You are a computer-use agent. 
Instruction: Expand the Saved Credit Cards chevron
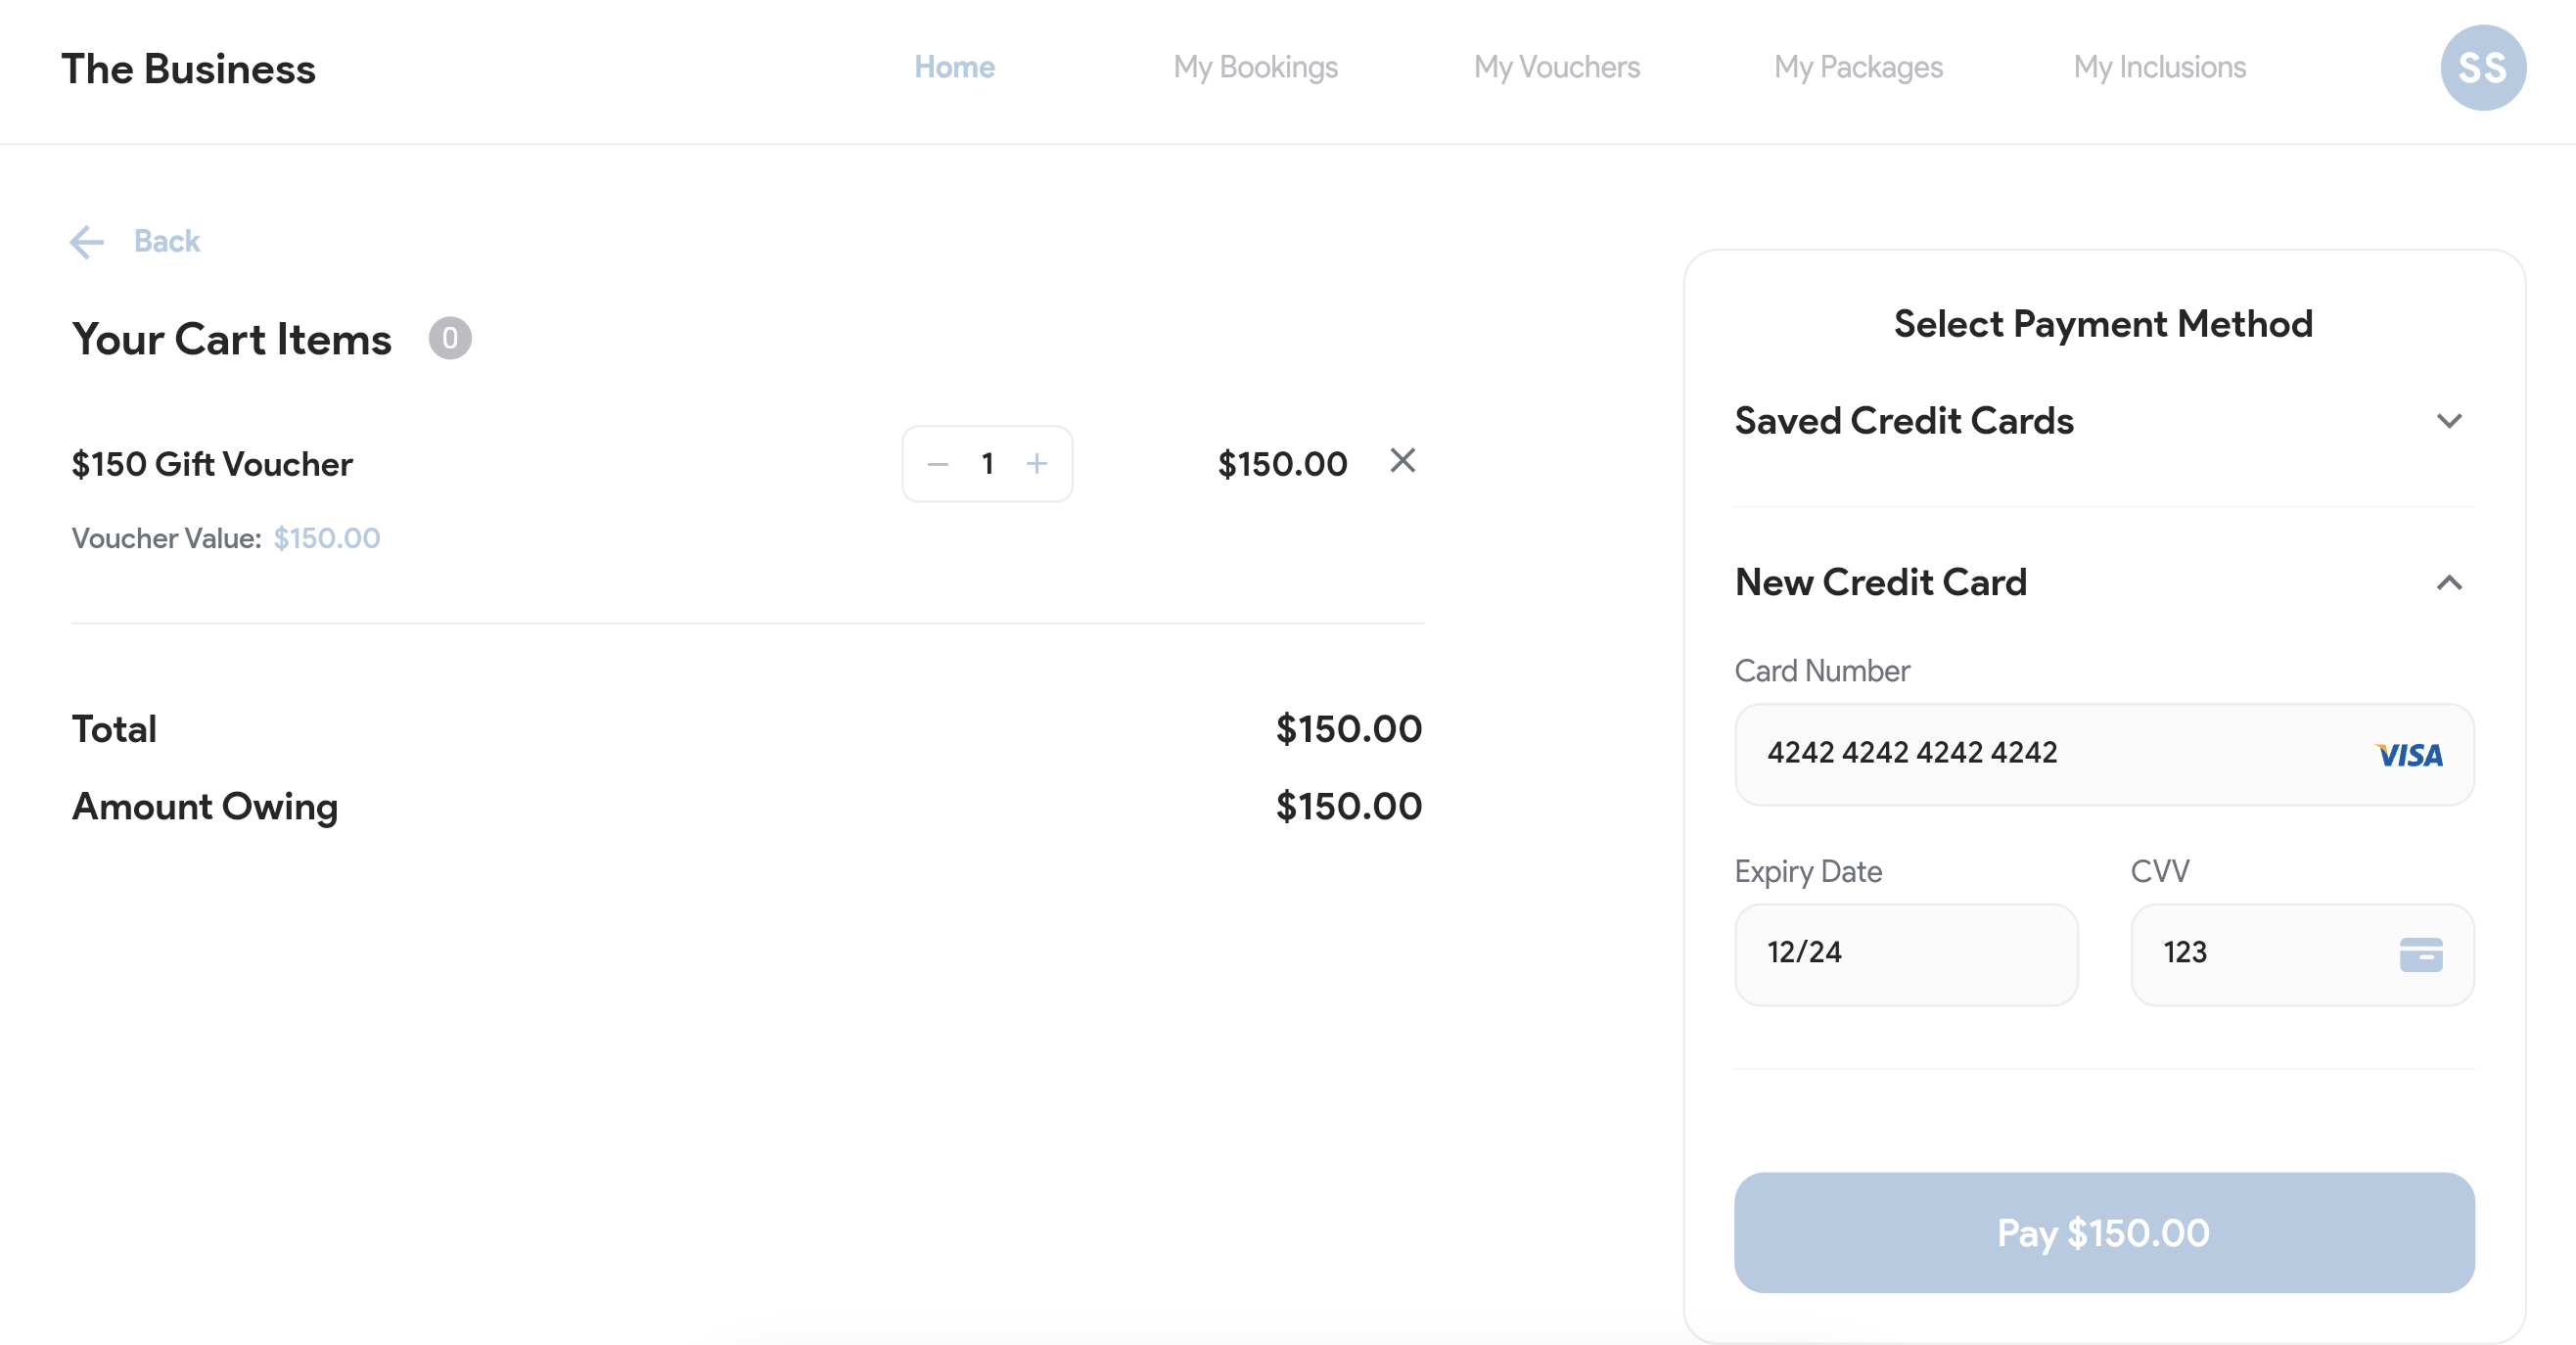coord(2448,421)
